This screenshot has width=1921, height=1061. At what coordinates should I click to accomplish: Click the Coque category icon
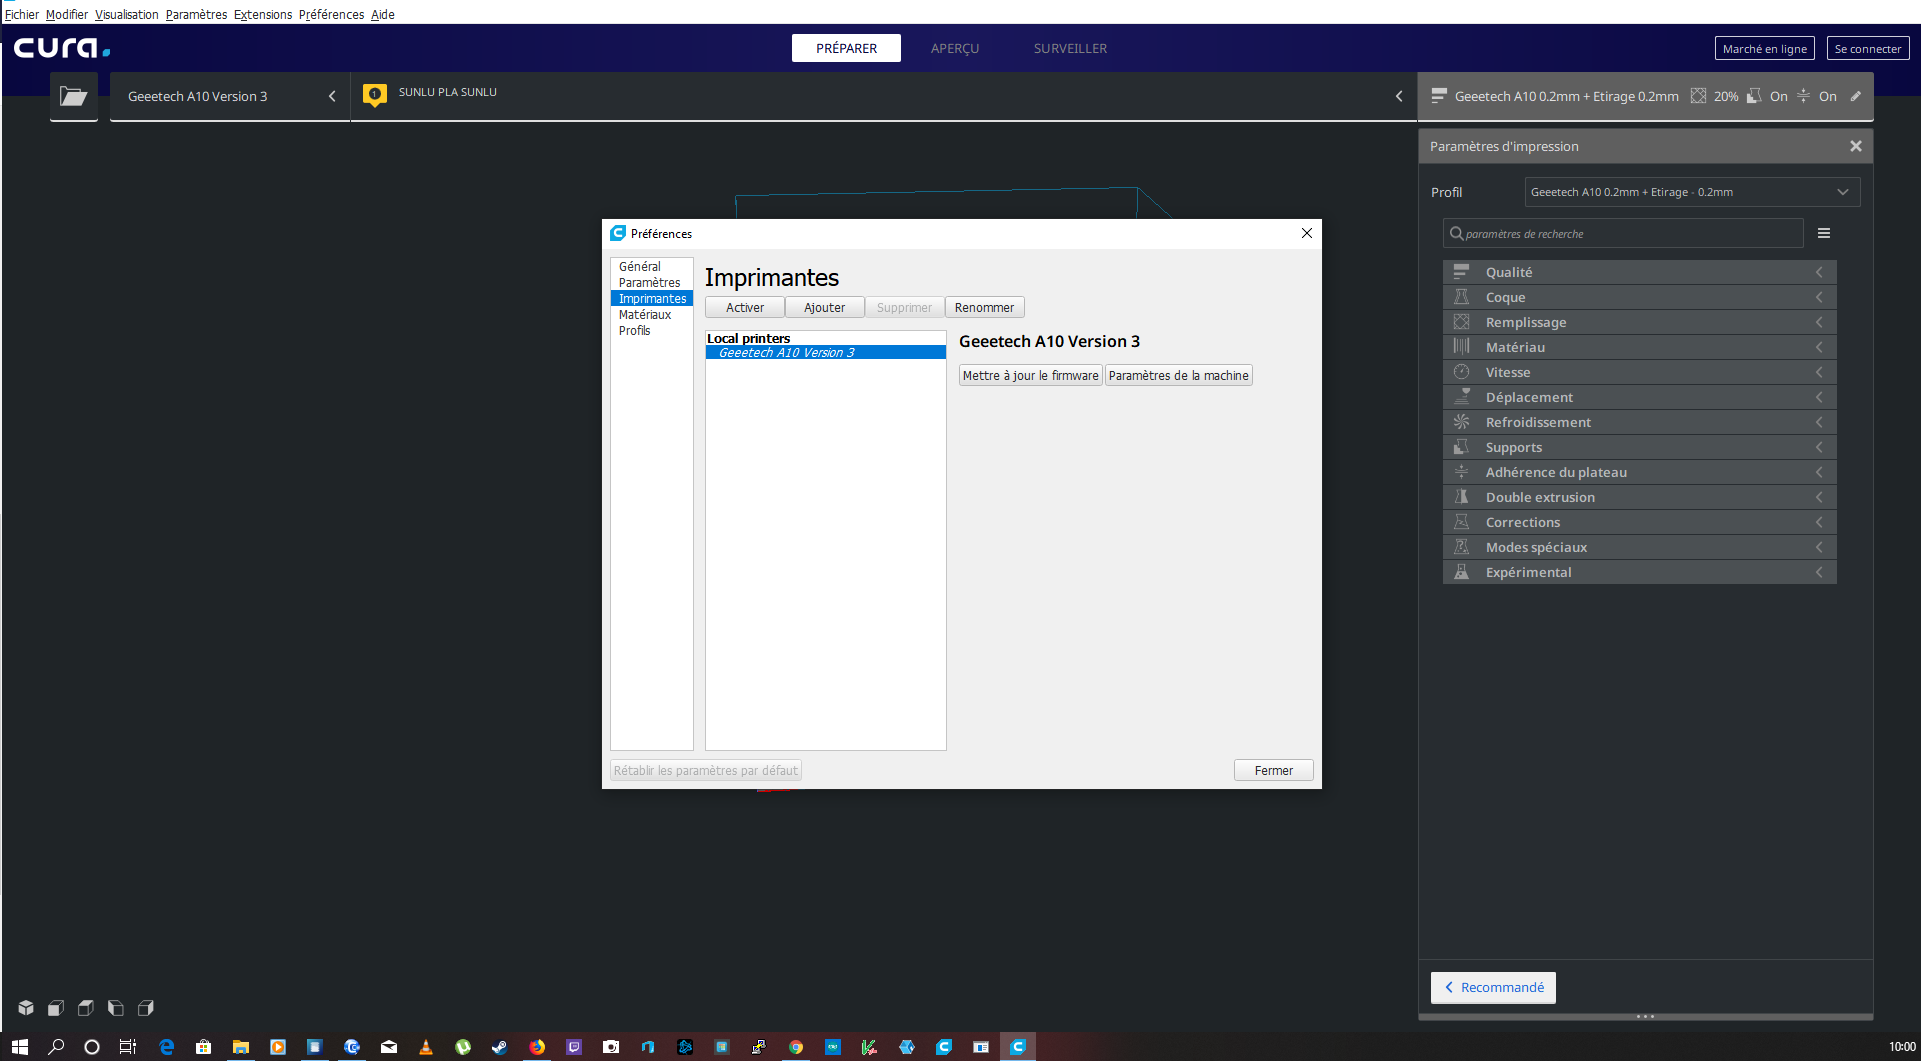coord(1461,297)
